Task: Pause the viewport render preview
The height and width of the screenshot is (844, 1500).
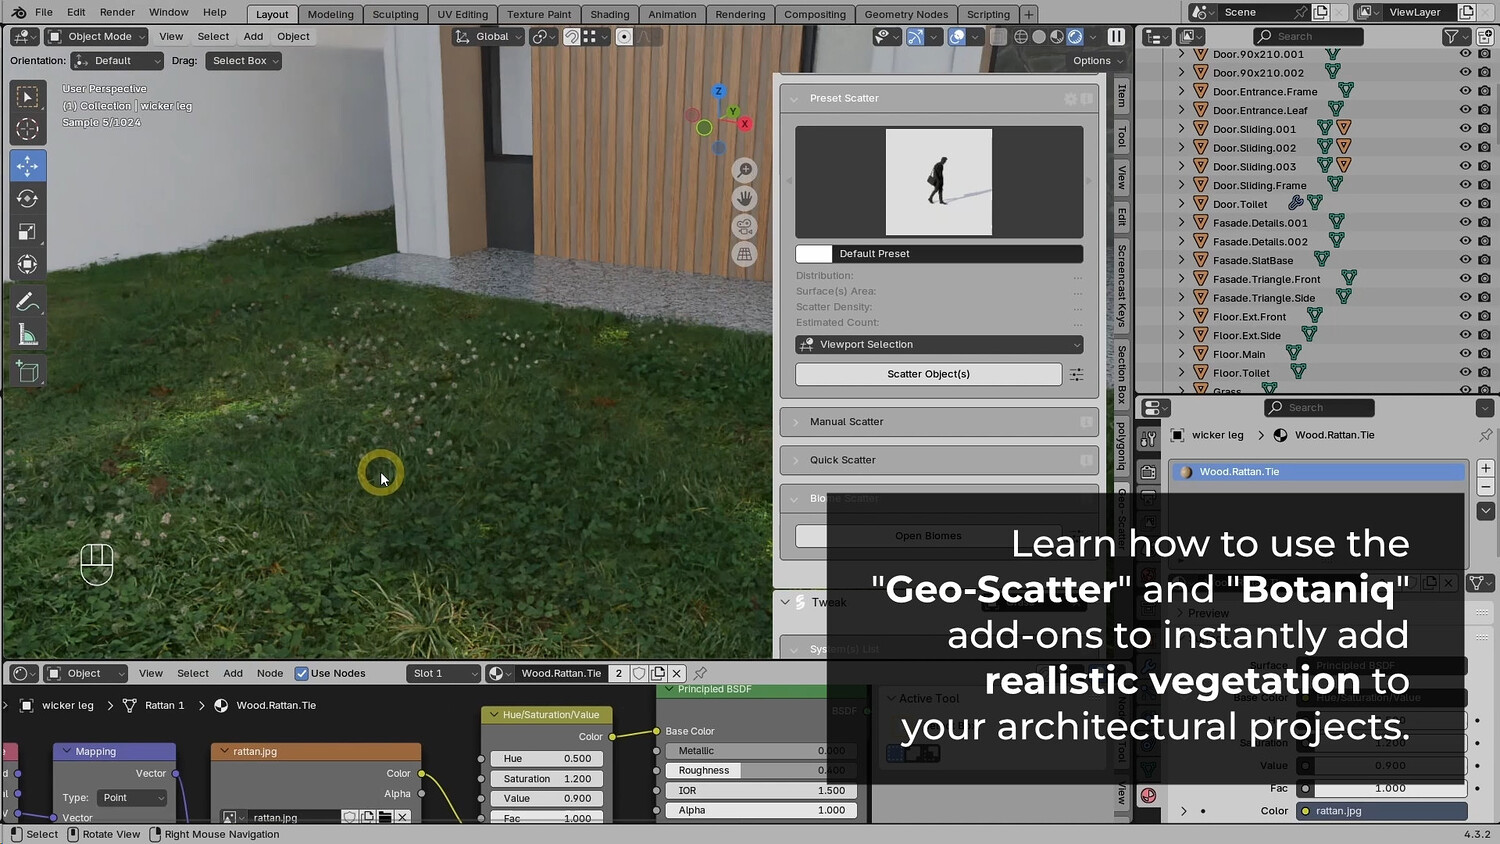Action: (1116, 37)
